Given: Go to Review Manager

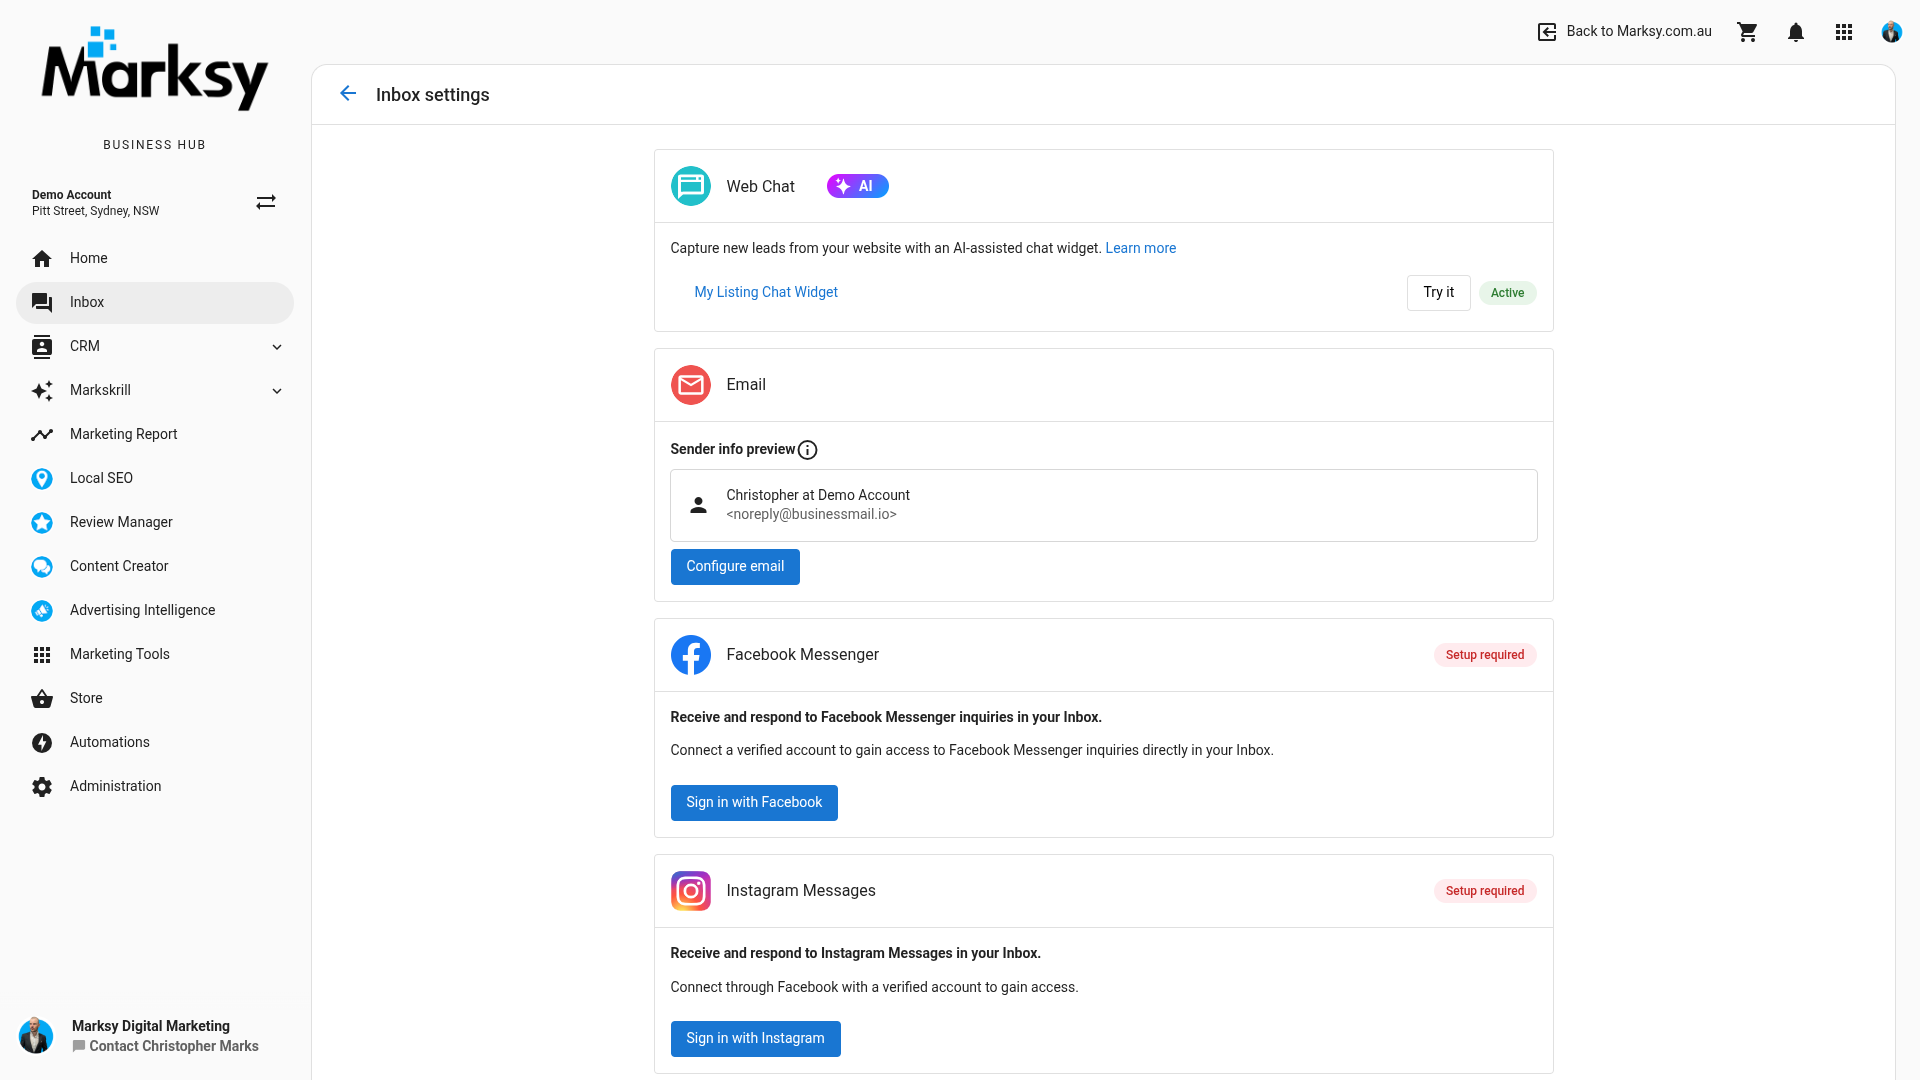Looking at the screenshot, I should coord(155,523).
